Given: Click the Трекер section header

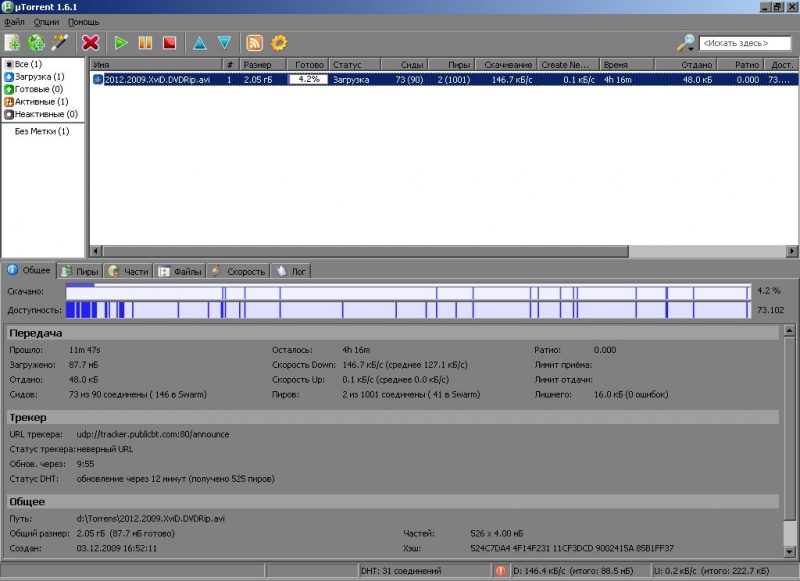Looking at the screenshot, I should coord(393,418).
